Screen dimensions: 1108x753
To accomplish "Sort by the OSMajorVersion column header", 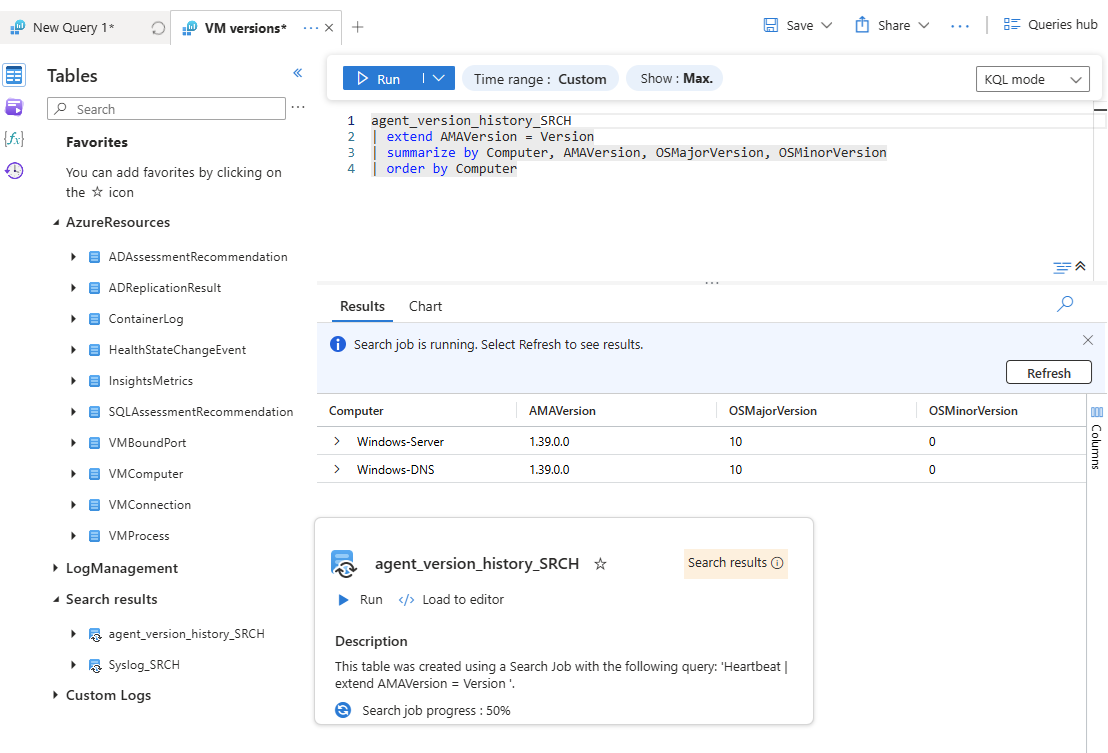I will coord(773,411).
